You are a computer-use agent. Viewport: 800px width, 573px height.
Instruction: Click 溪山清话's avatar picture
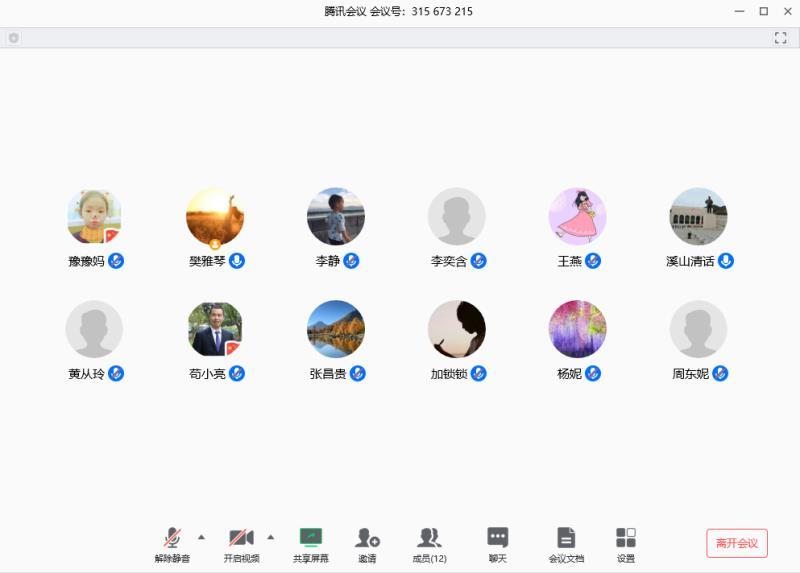tap(698, 216)
